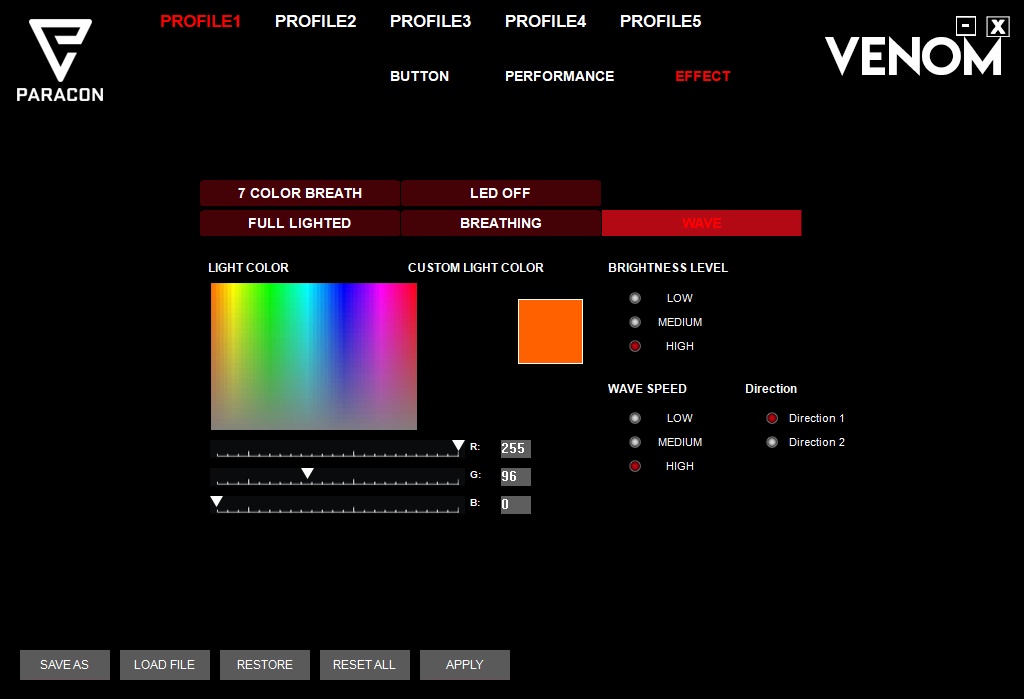Image resolution: width=1024 pixels, height=699 pixels.
Task: Close the Venom window
Action: [998, 26]
